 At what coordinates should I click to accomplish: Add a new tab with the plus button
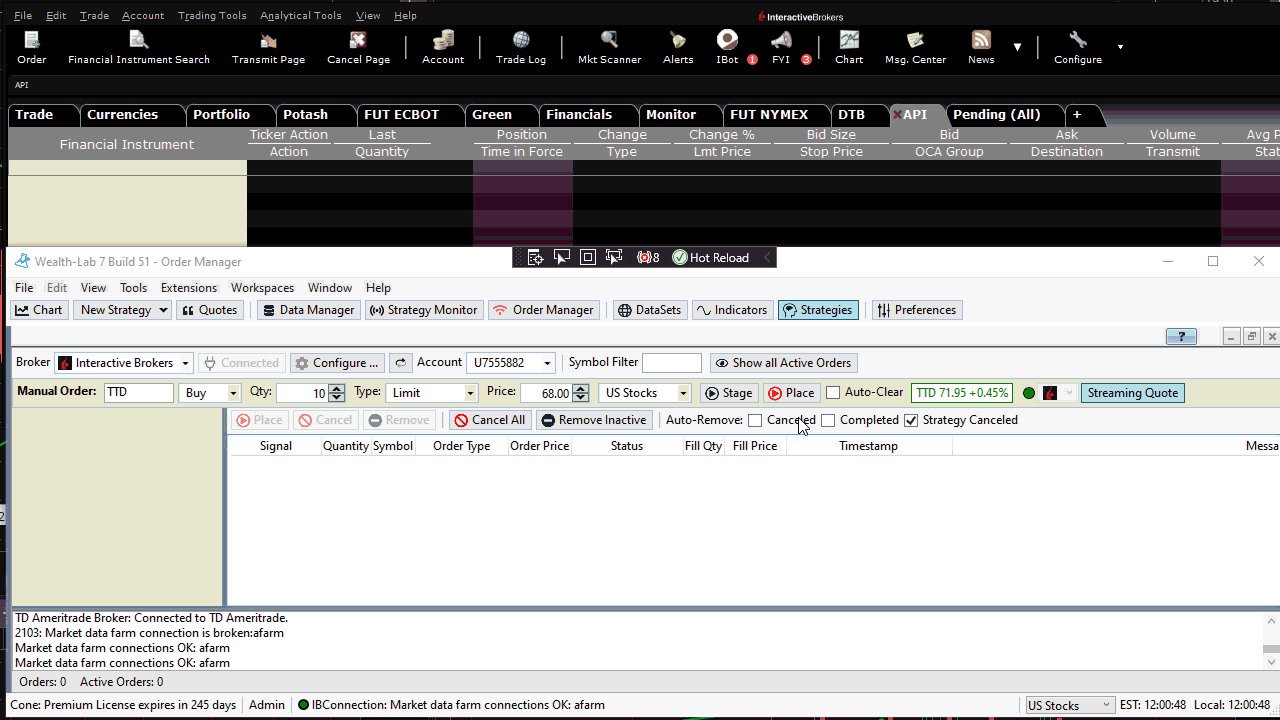pos(1077,115)
